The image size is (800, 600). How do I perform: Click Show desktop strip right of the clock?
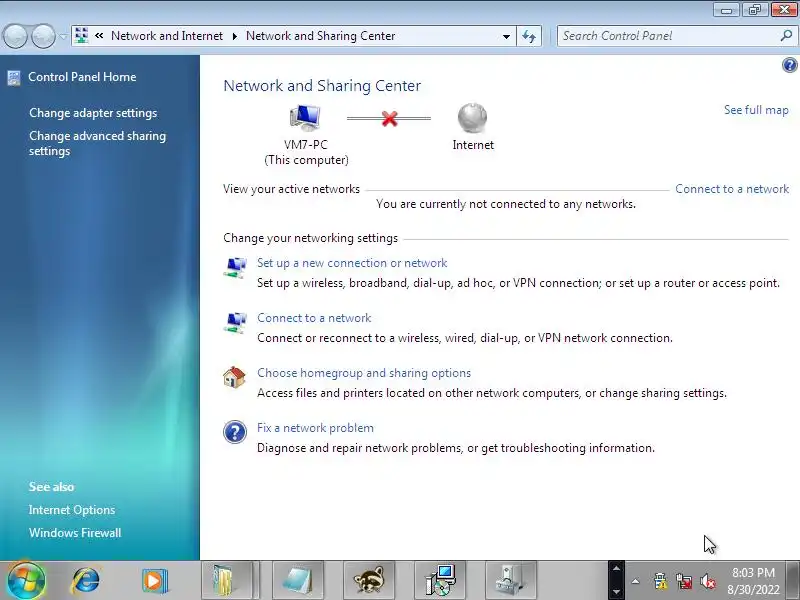793,581
